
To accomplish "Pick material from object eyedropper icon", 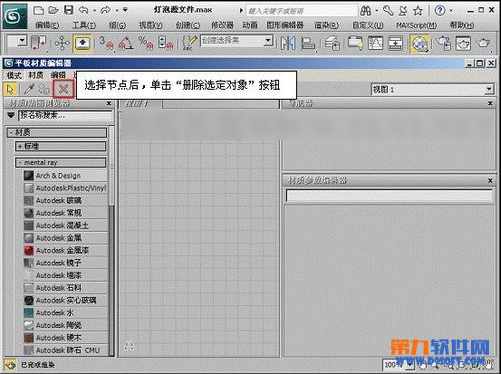I will [29, 89].
